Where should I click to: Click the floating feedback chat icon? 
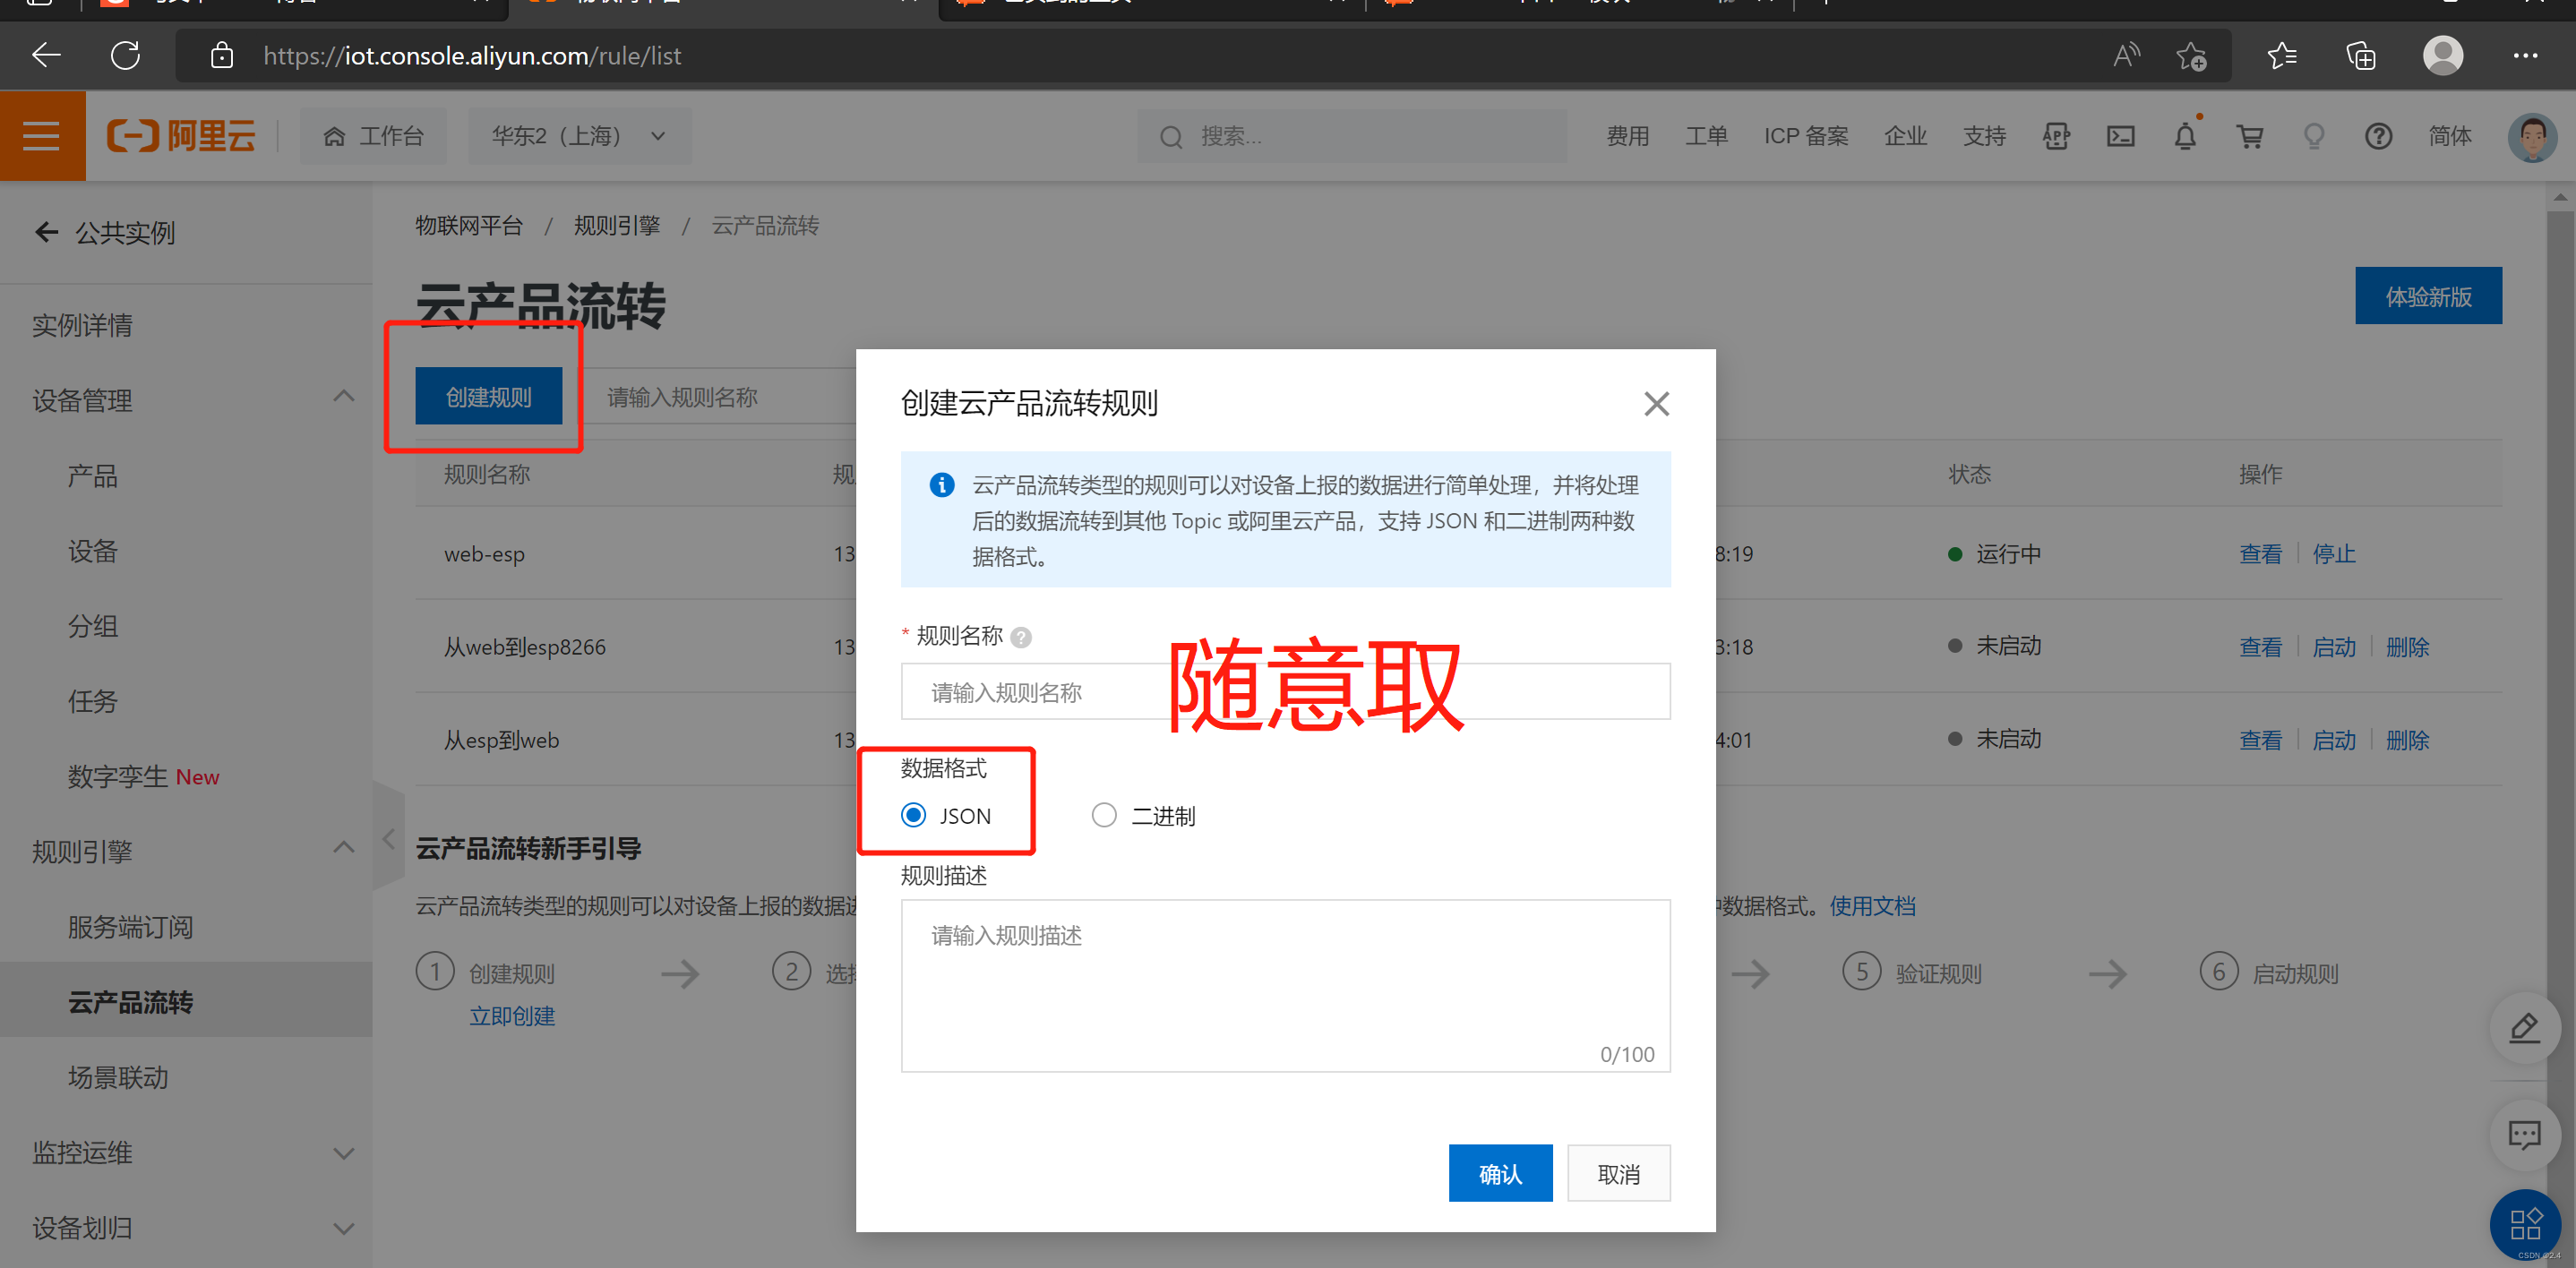2524,1134
